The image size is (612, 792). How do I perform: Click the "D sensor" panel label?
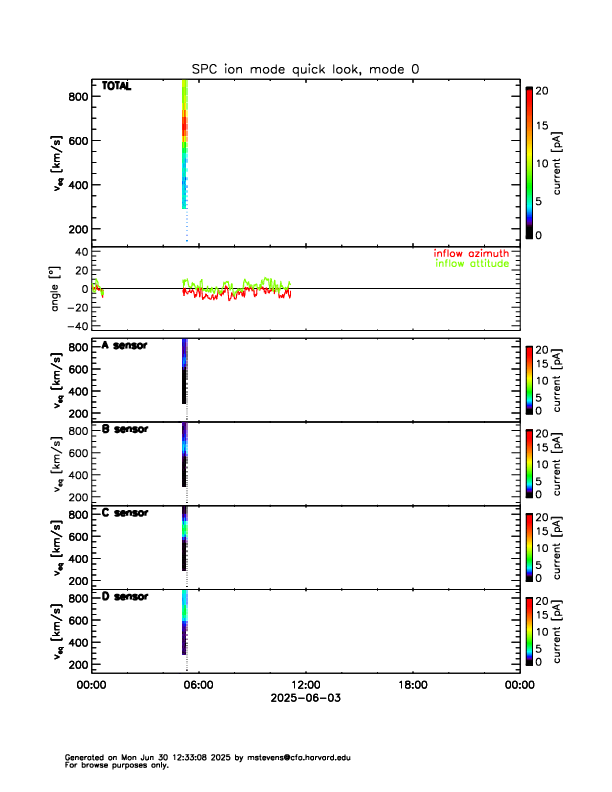point(124,597)
